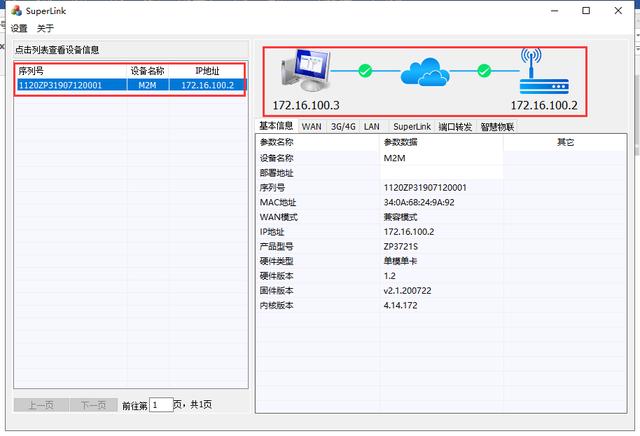Click the IP地址 column header in device list

(207, 71)
